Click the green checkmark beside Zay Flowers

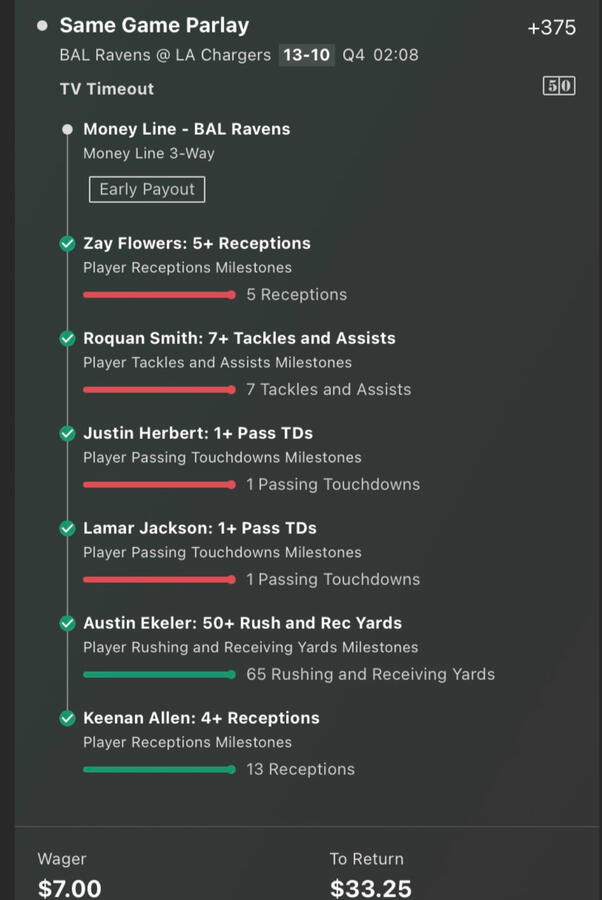coord(67,243)
